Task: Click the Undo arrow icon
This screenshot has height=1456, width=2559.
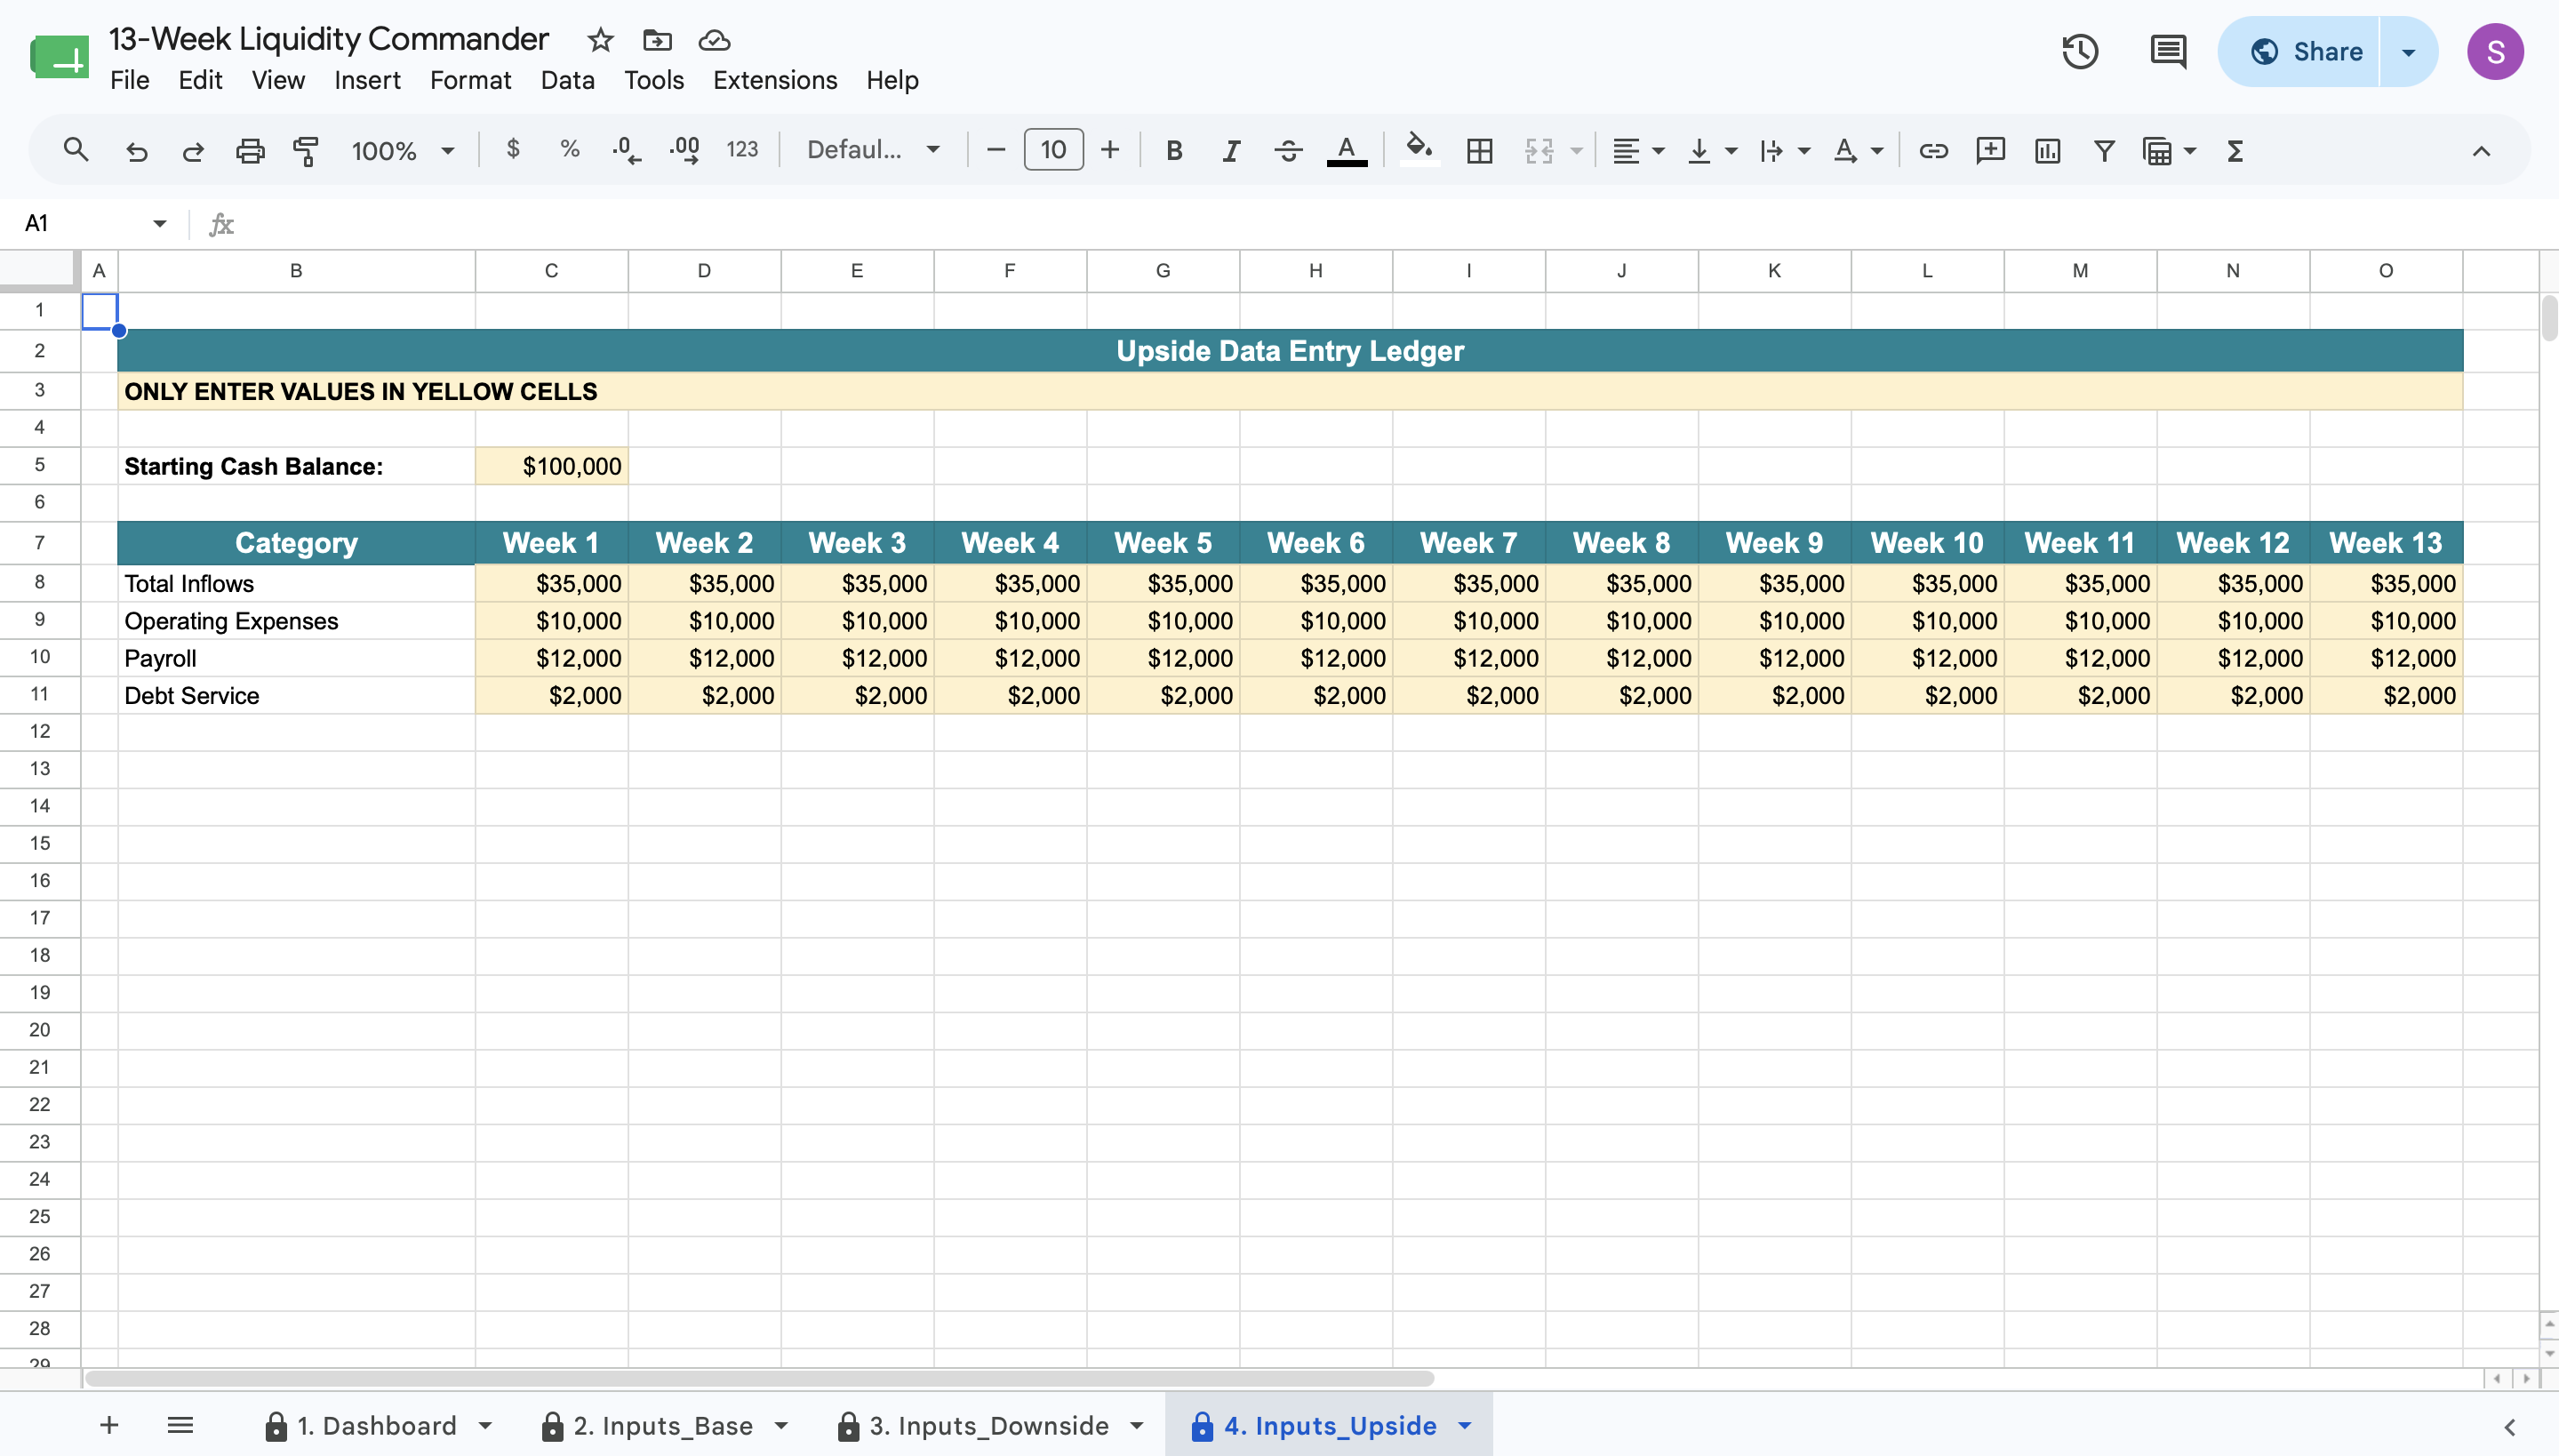Action: pyautogui.click(x=136, y=150)
